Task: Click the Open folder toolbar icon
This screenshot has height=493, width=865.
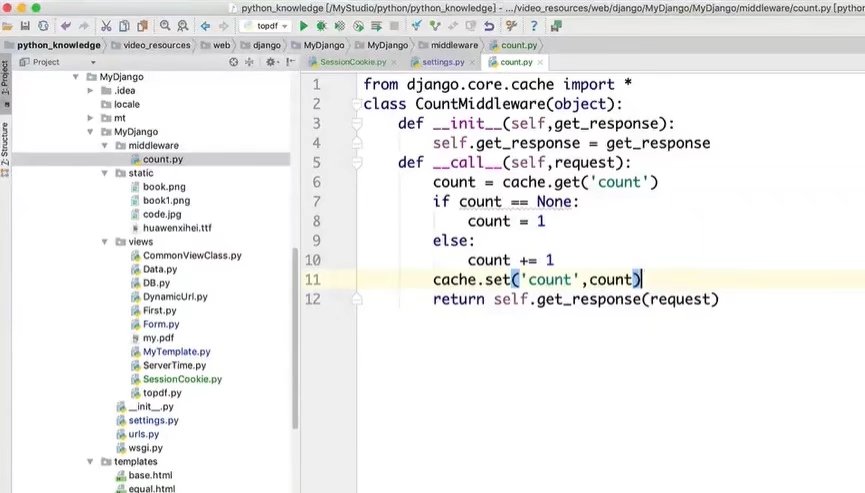Action: pos(7,26)
